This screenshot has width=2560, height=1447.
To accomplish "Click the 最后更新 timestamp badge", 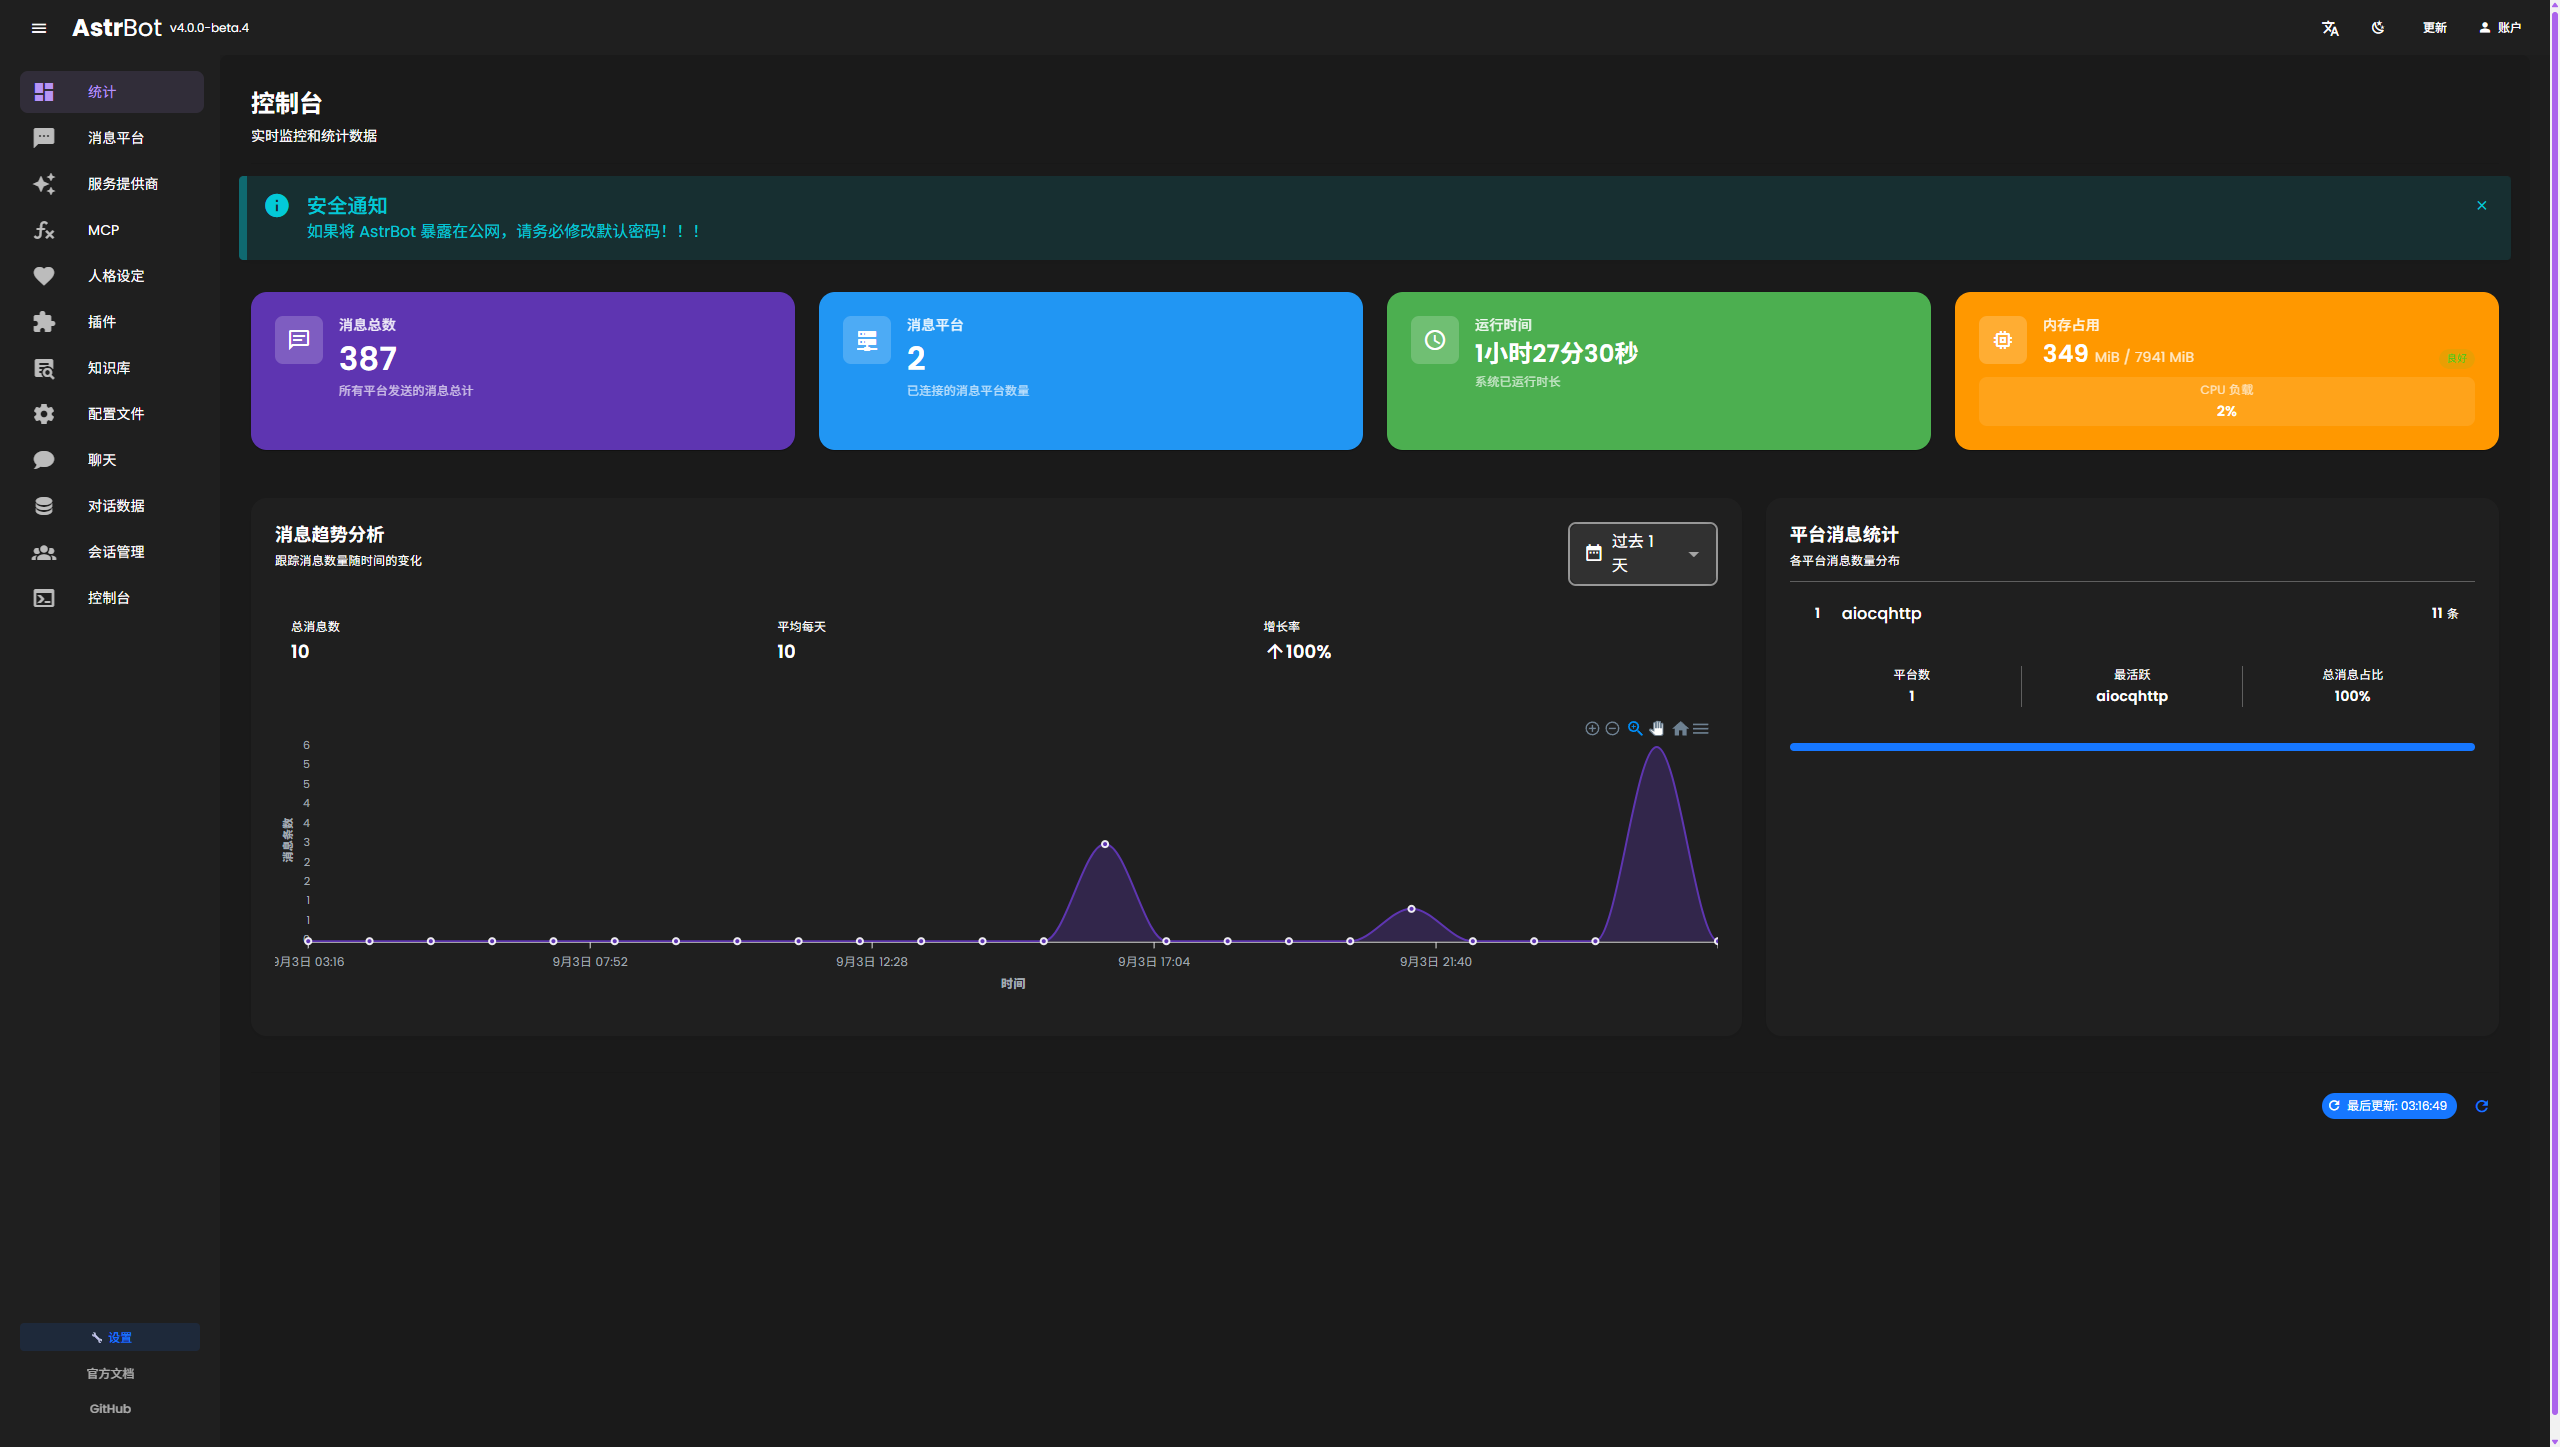I will pyautogui.click(x=2388, y=1106).
